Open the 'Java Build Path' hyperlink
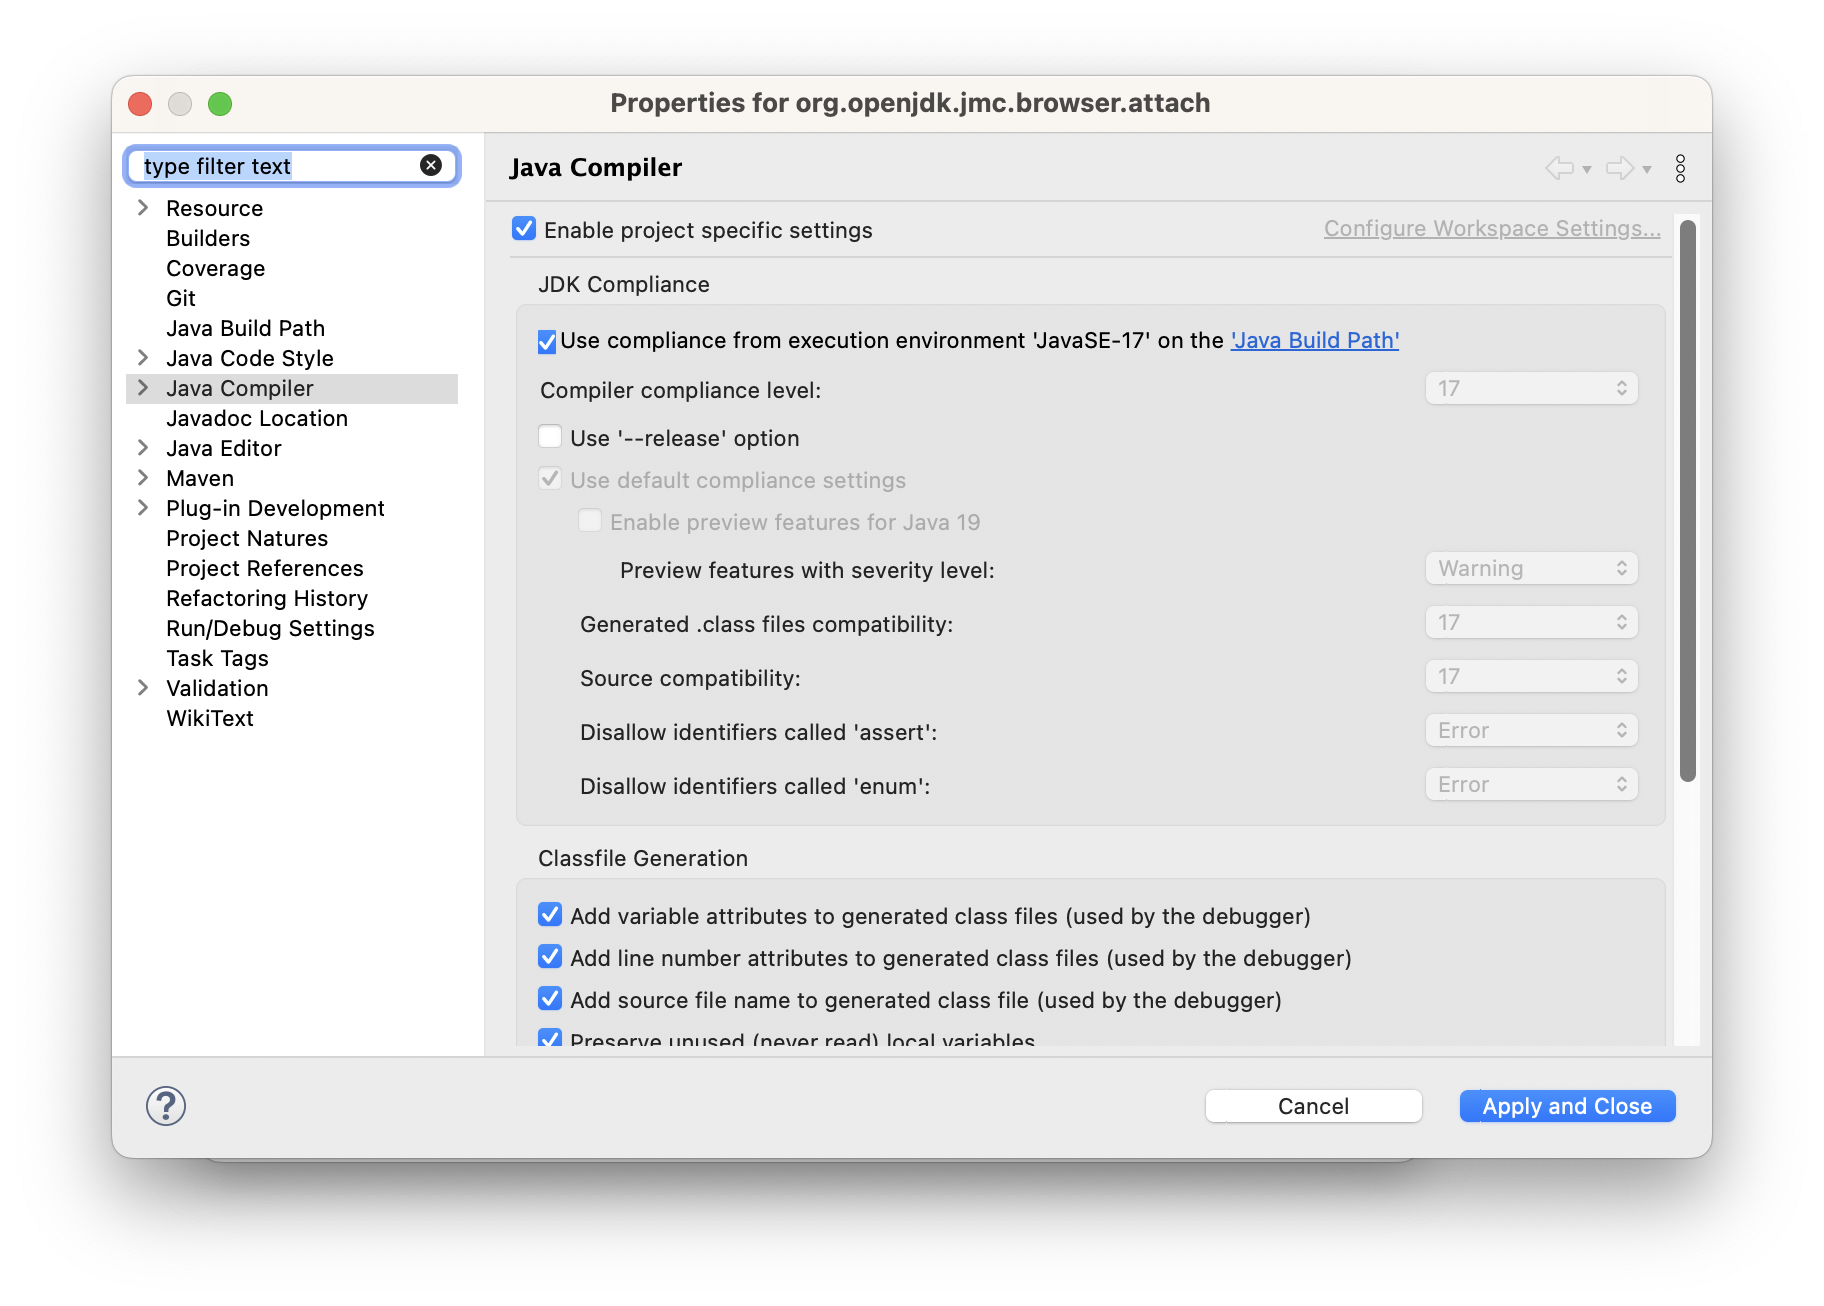 pyautogui.click(x=1315, y=341)
